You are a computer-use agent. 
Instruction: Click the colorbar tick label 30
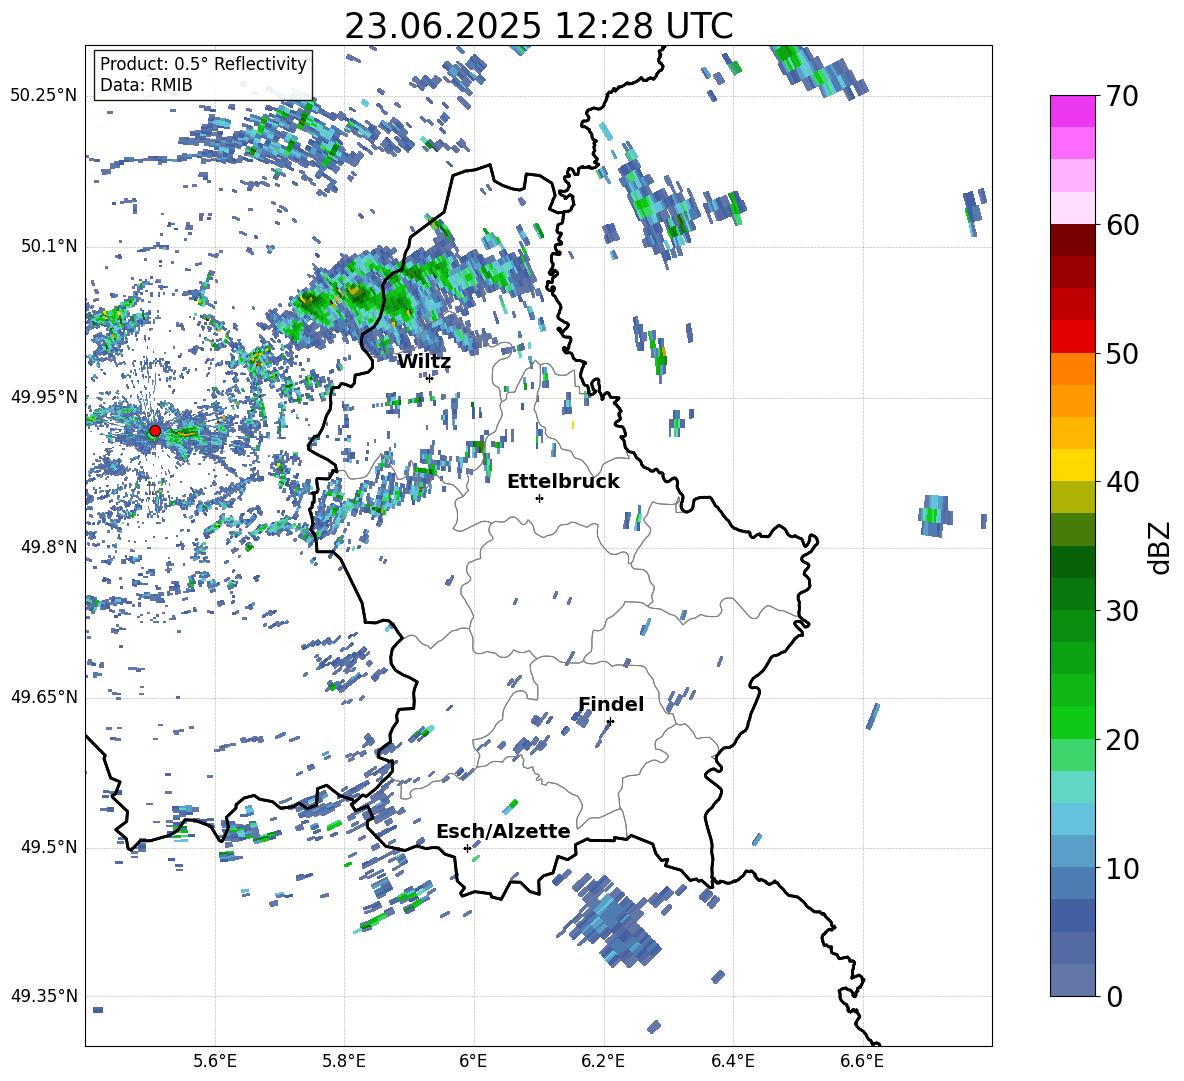point(1122,611)
